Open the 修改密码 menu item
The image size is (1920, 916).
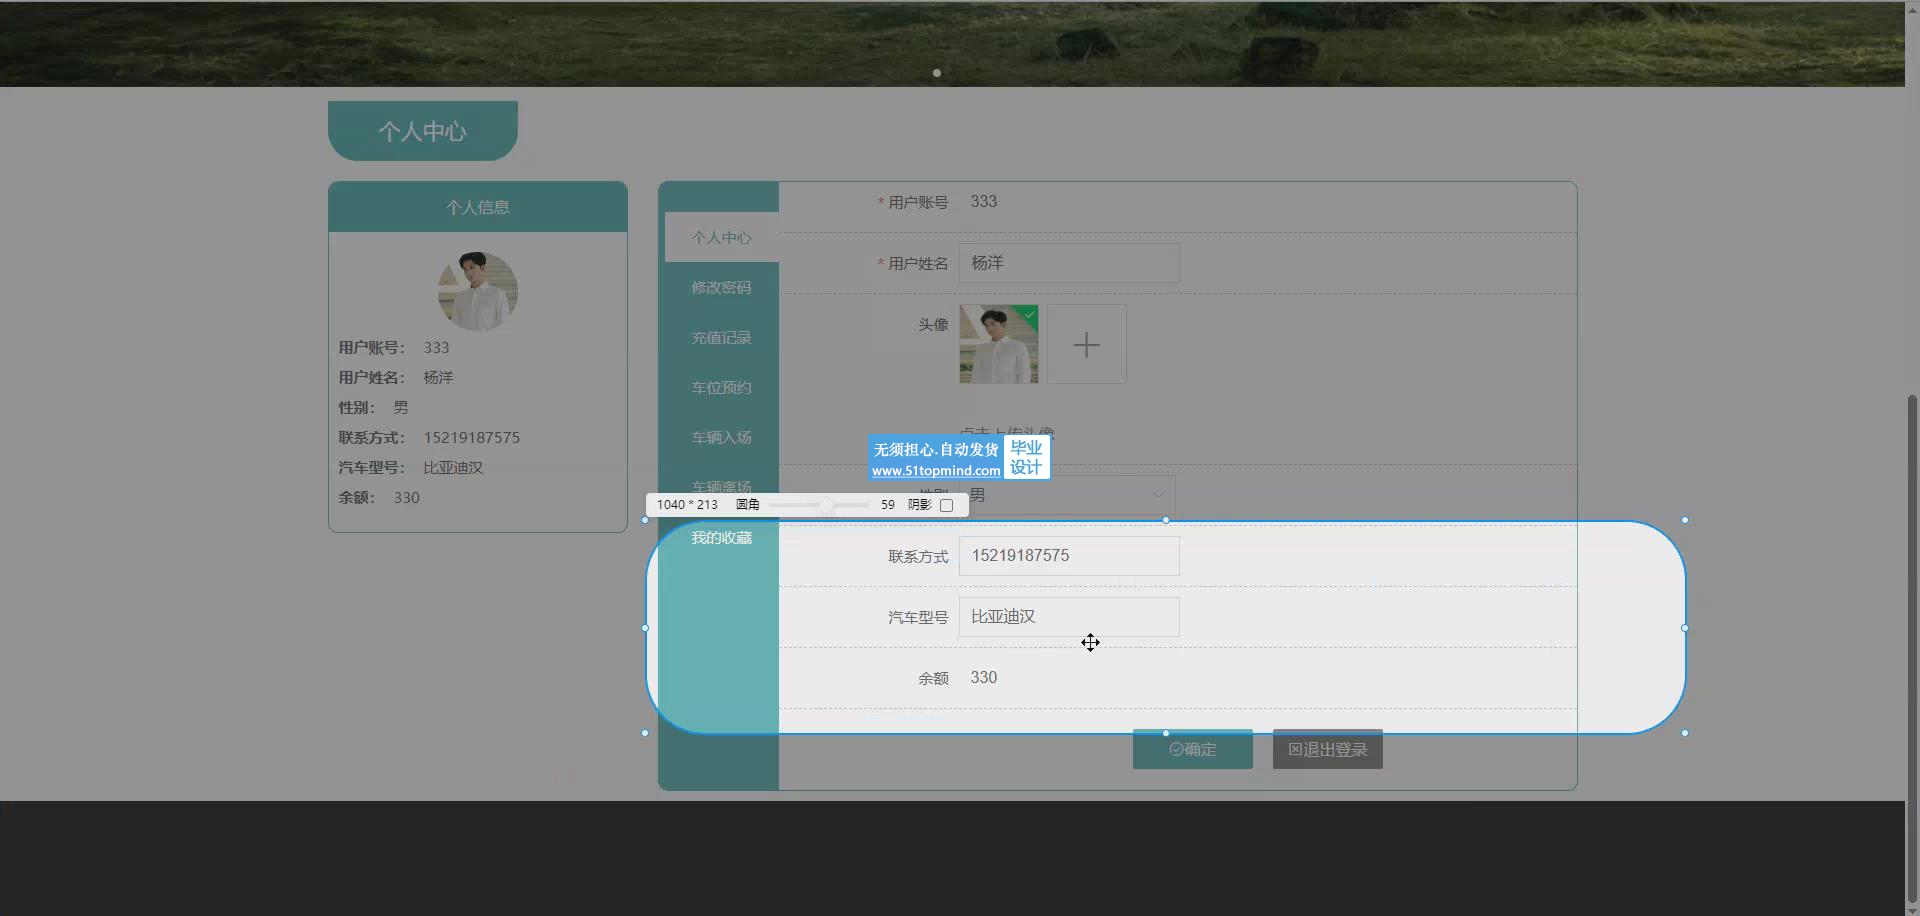click(x=721, y=288)
